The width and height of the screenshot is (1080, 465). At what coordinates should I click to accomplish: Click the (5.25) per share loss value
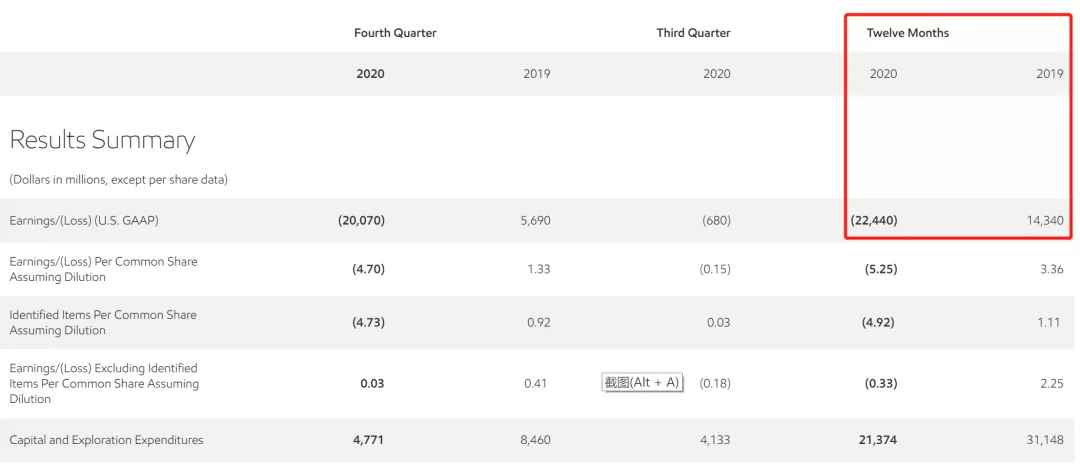(x=881, y=269)
